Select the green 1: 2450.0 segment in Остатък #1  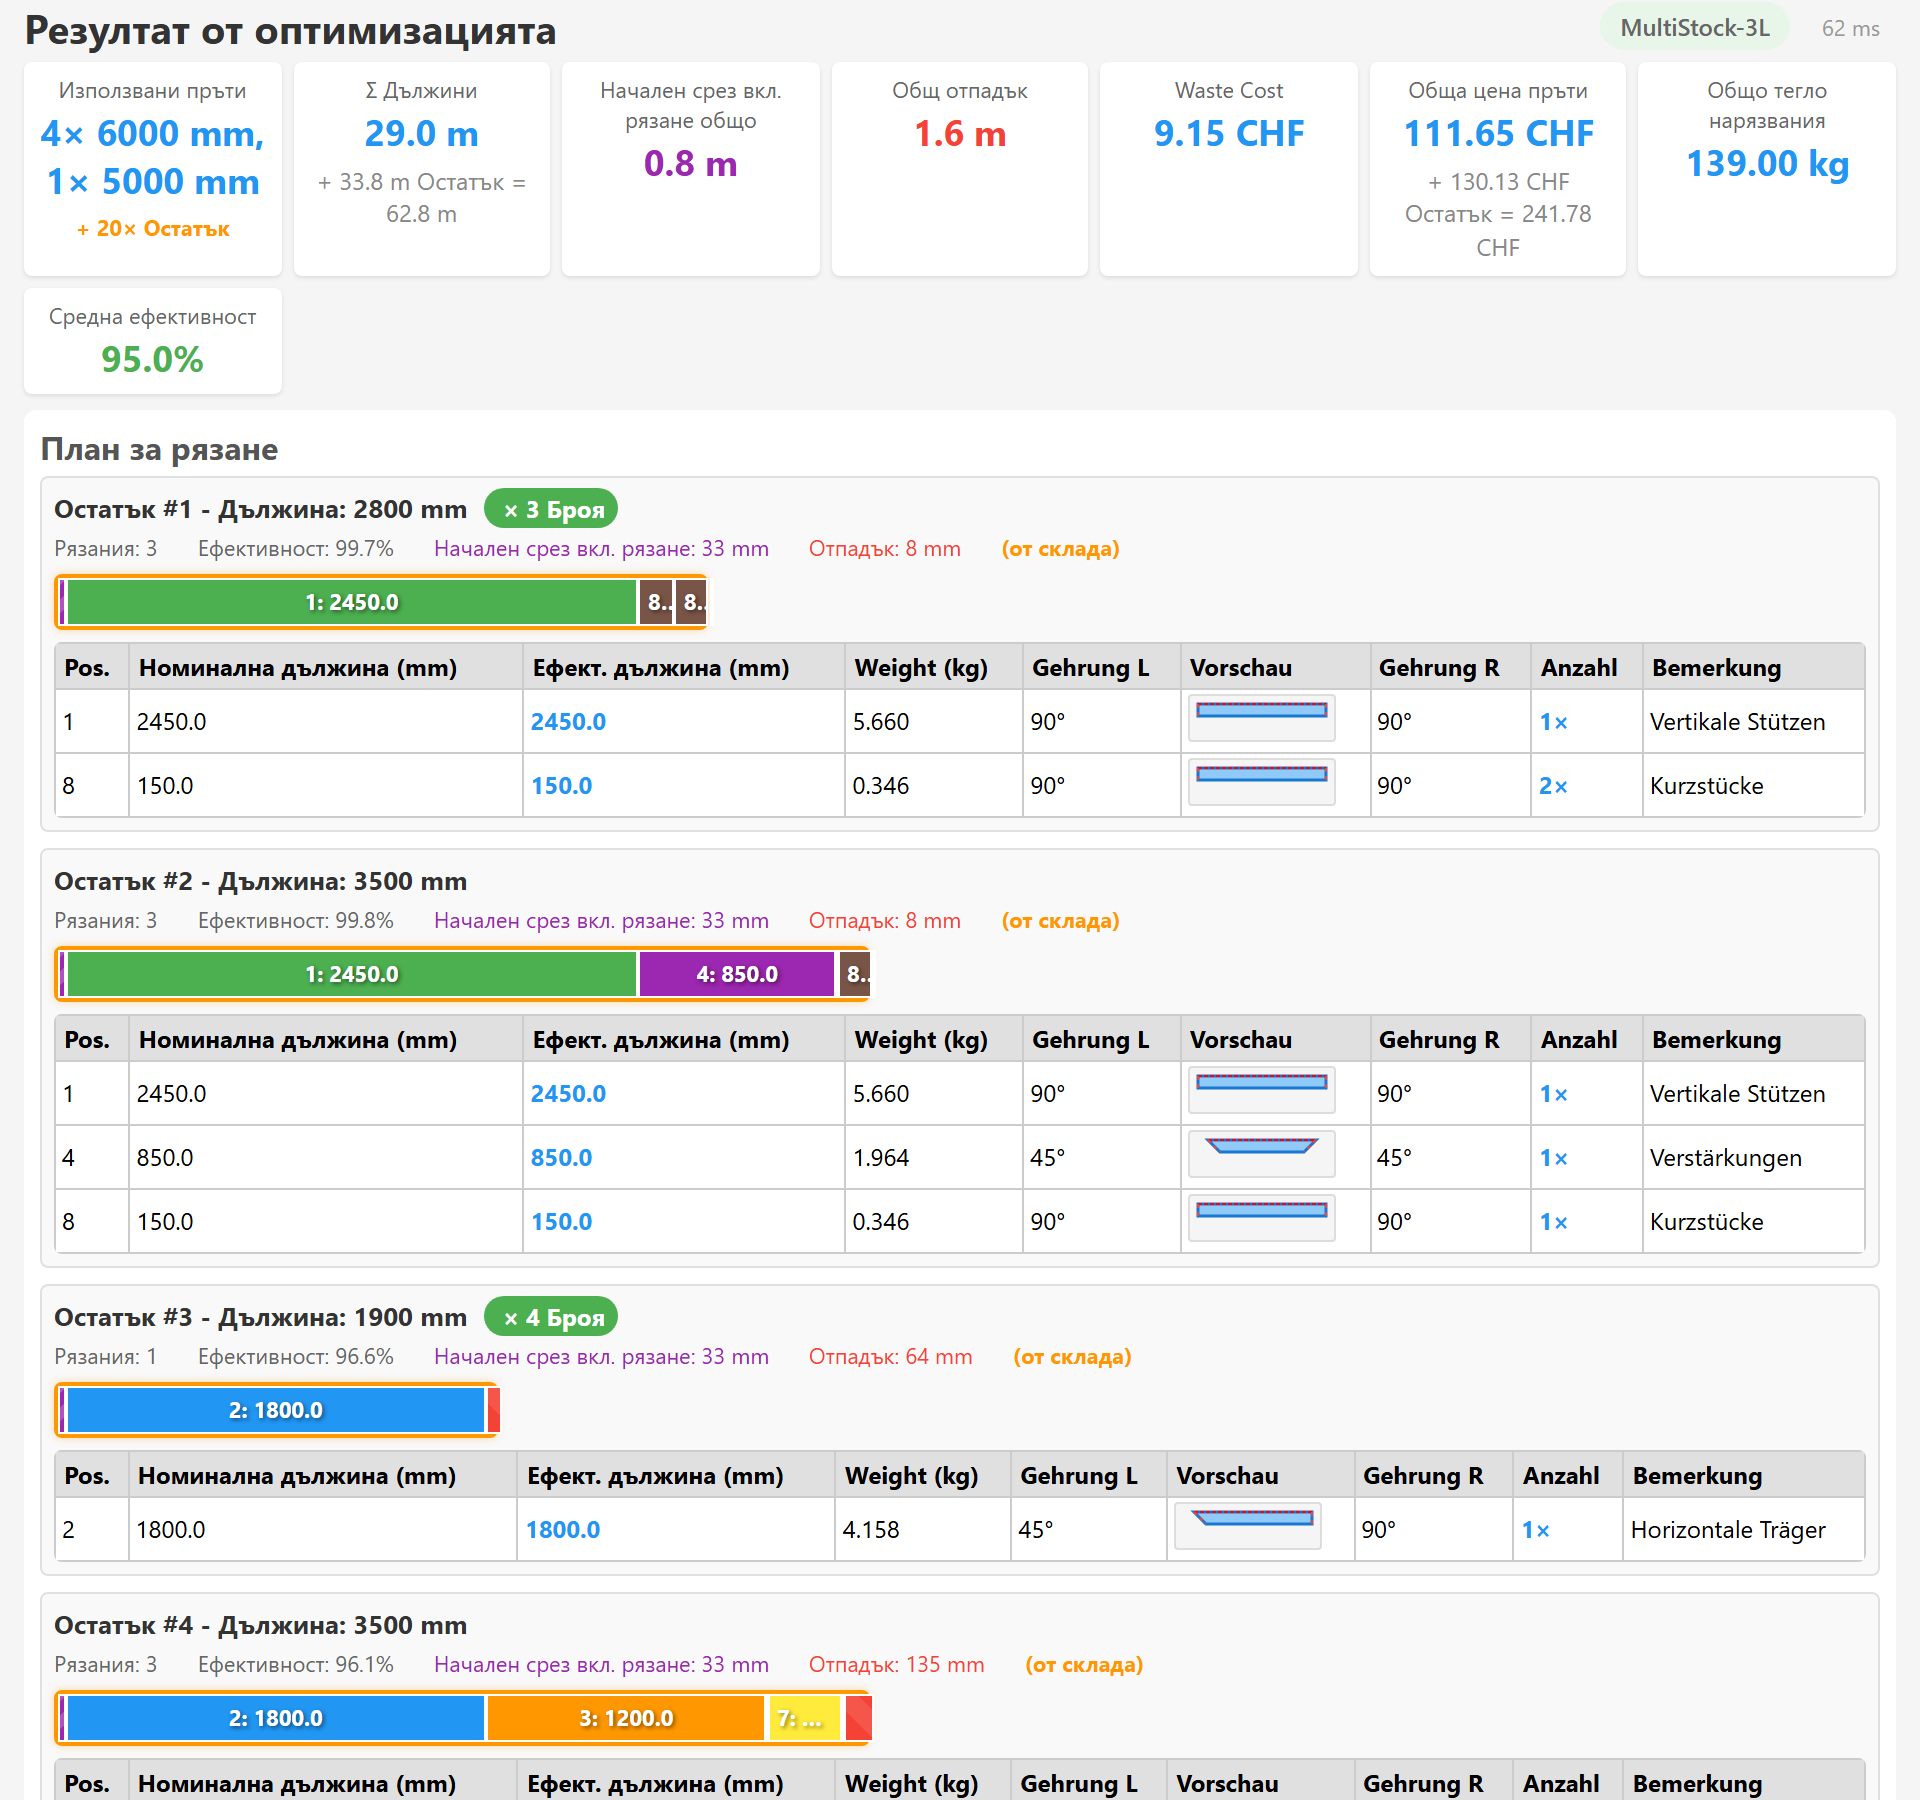(352, 602)
